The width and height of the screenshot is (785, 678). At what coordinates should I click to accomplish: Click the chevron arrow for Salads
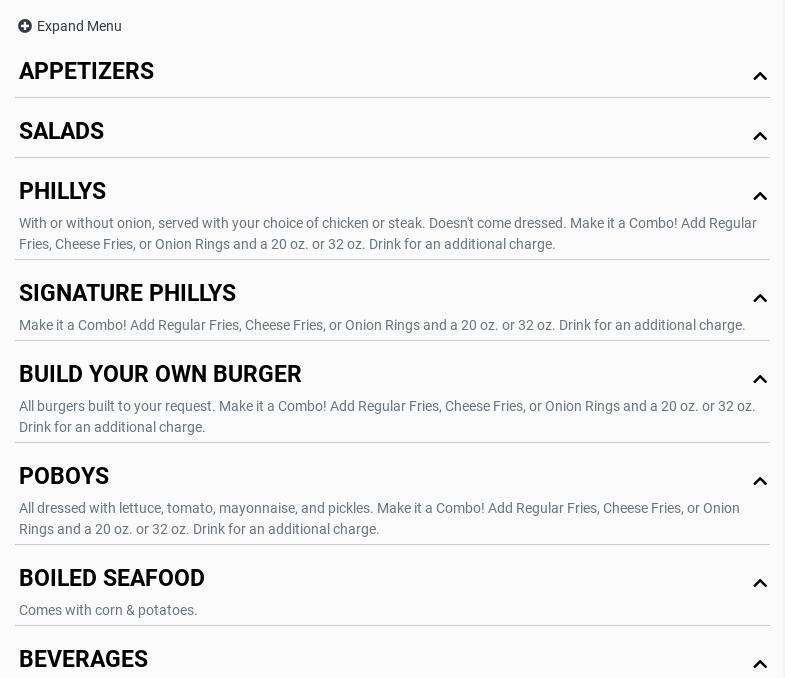(760, 136)
